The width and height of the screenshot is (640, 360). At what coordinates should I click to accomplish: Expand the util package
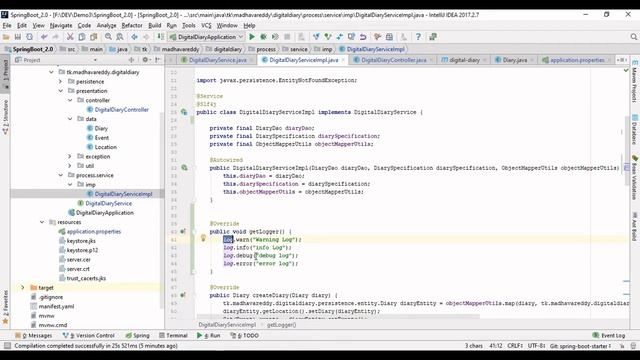point(70,166)
